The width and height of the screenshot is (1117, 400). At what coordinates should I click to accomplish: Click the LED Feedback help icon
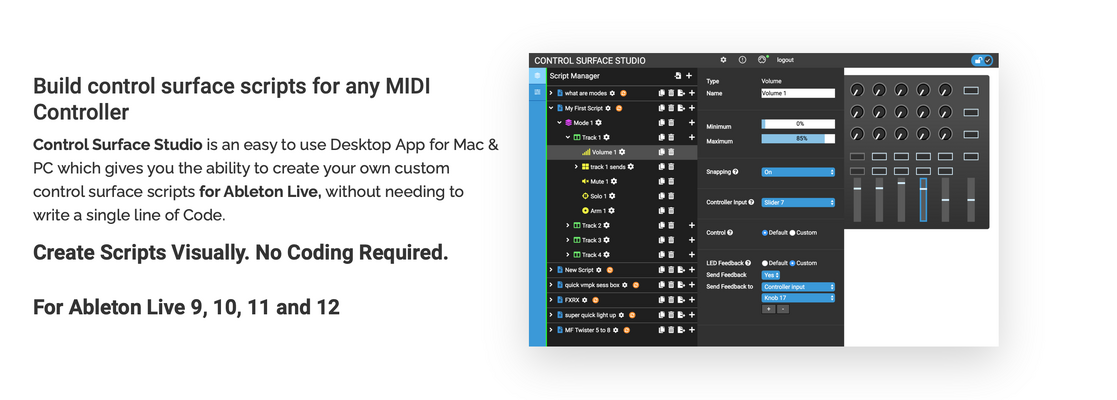tap(748, 263)
